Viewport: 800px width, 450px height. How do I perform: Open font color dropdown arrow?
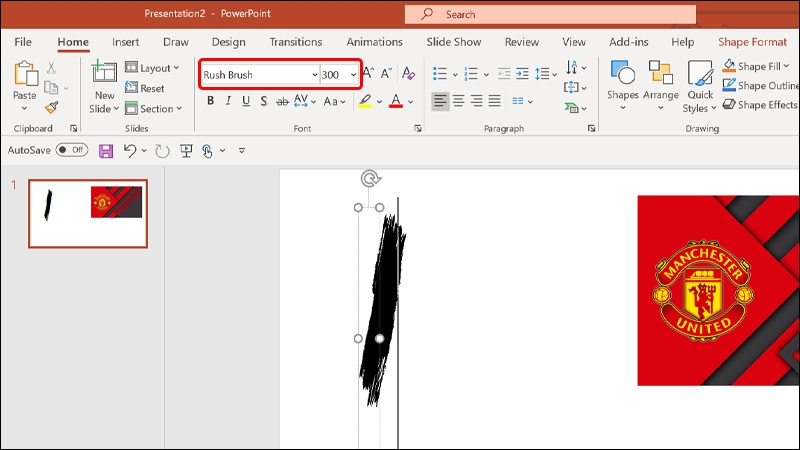click(410, 102)
